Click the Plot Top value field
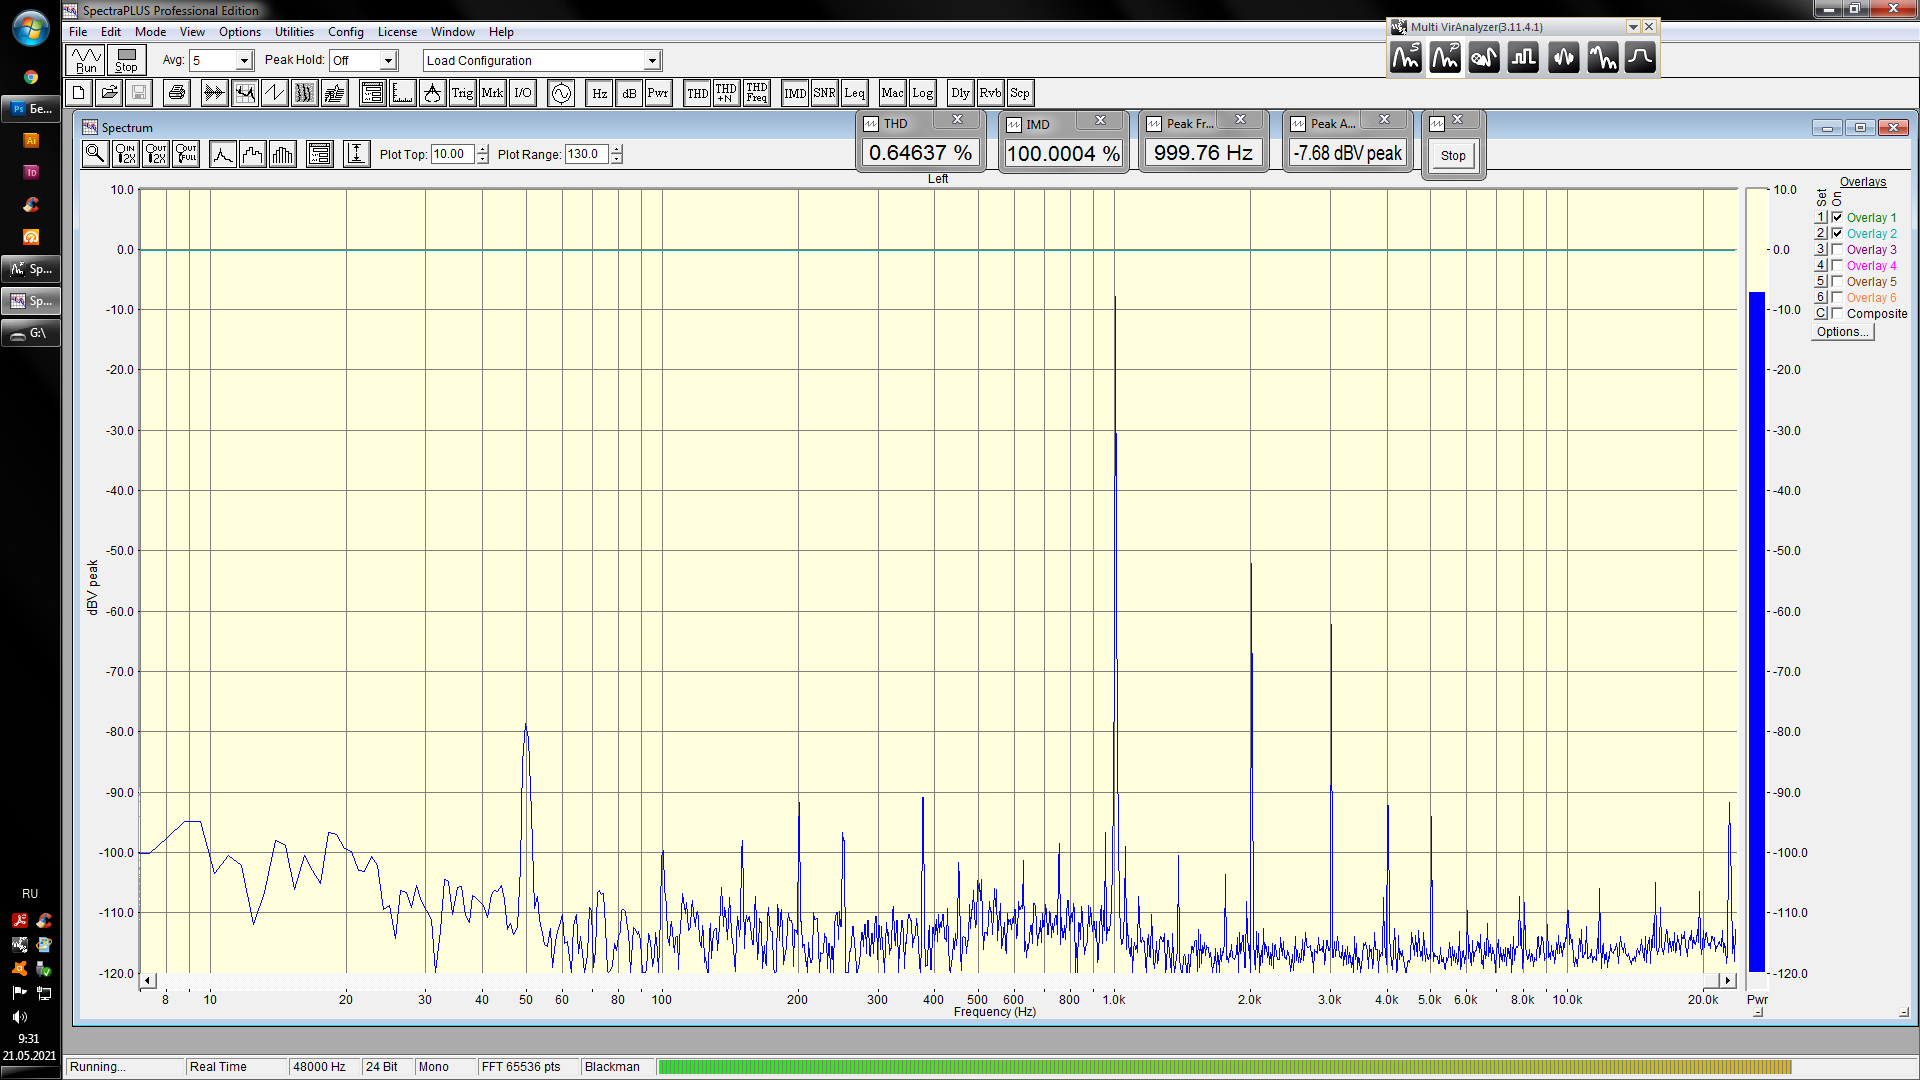This screenshot has width=1920, height=1080. pos(452,154)
